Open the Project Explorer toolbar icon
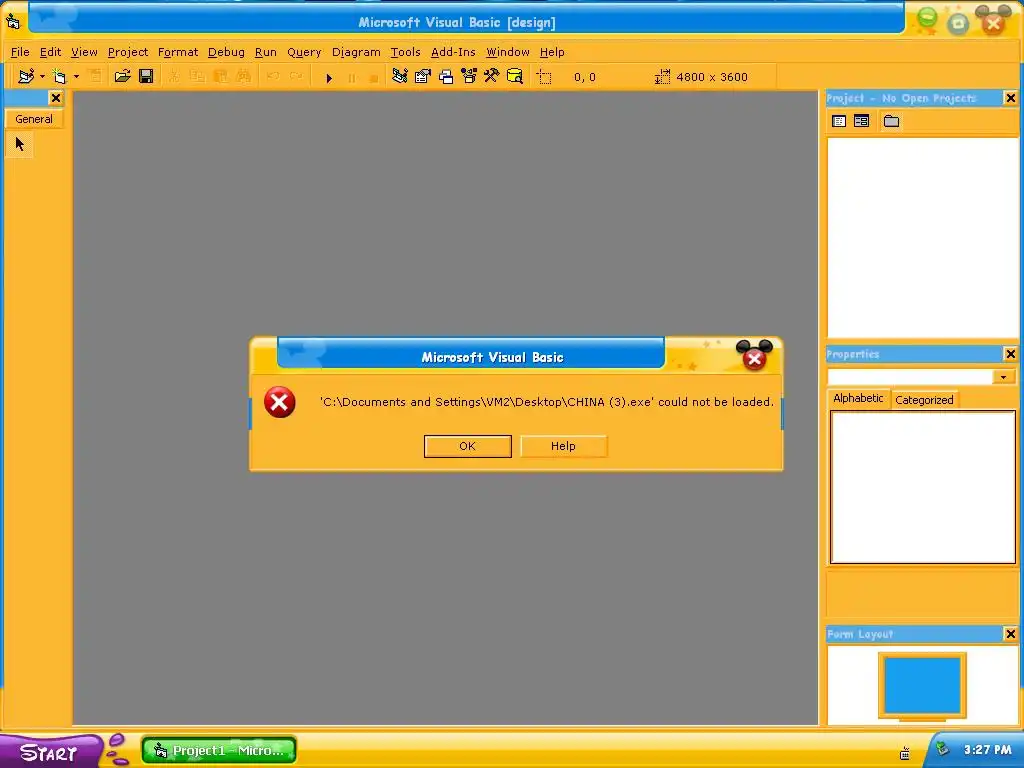Viewport: 1024px width, 768px height. pos(400,76)
